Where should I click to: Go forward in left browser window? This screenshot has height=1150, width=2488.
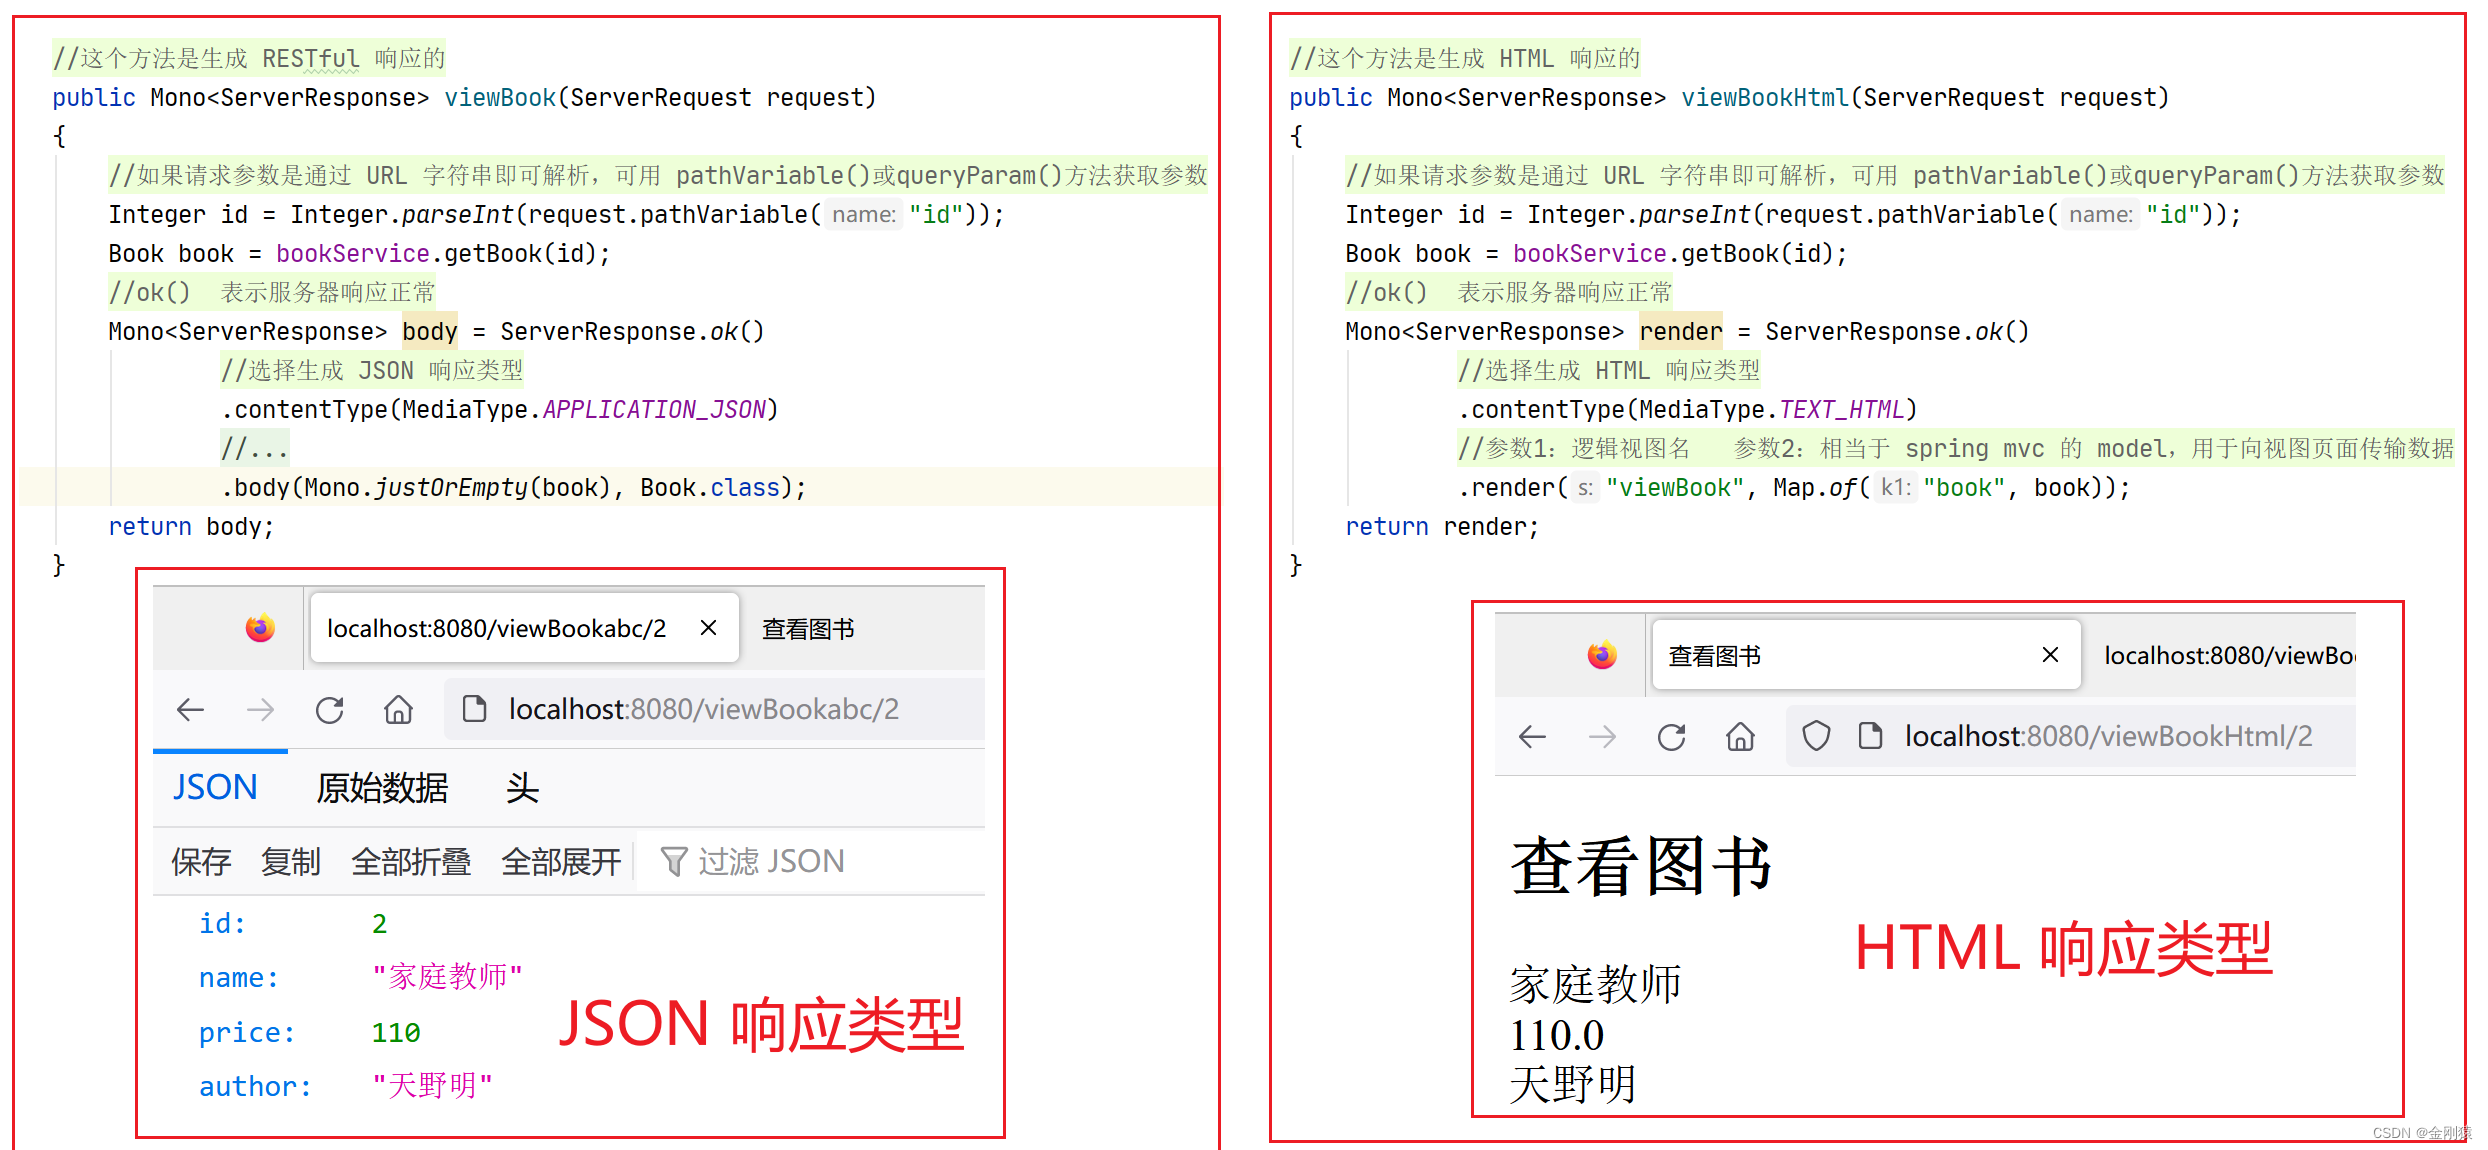[260, 710]
